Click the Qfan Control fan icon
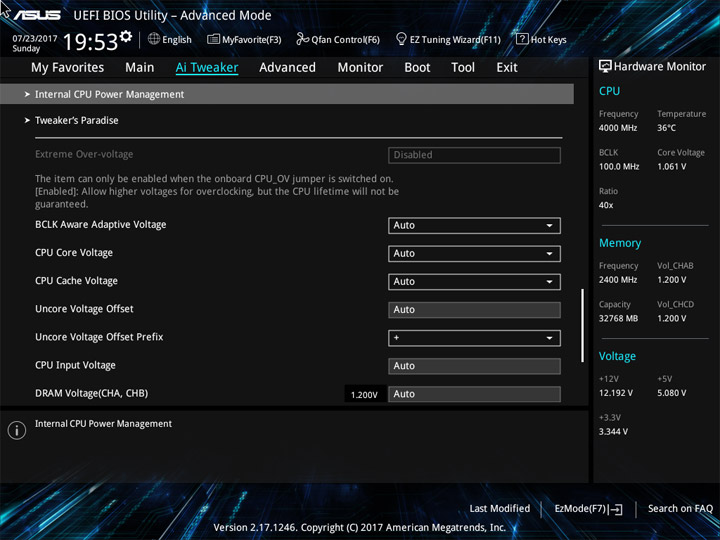The width and height of the screenshot is (720, 540). pos(302,39)
